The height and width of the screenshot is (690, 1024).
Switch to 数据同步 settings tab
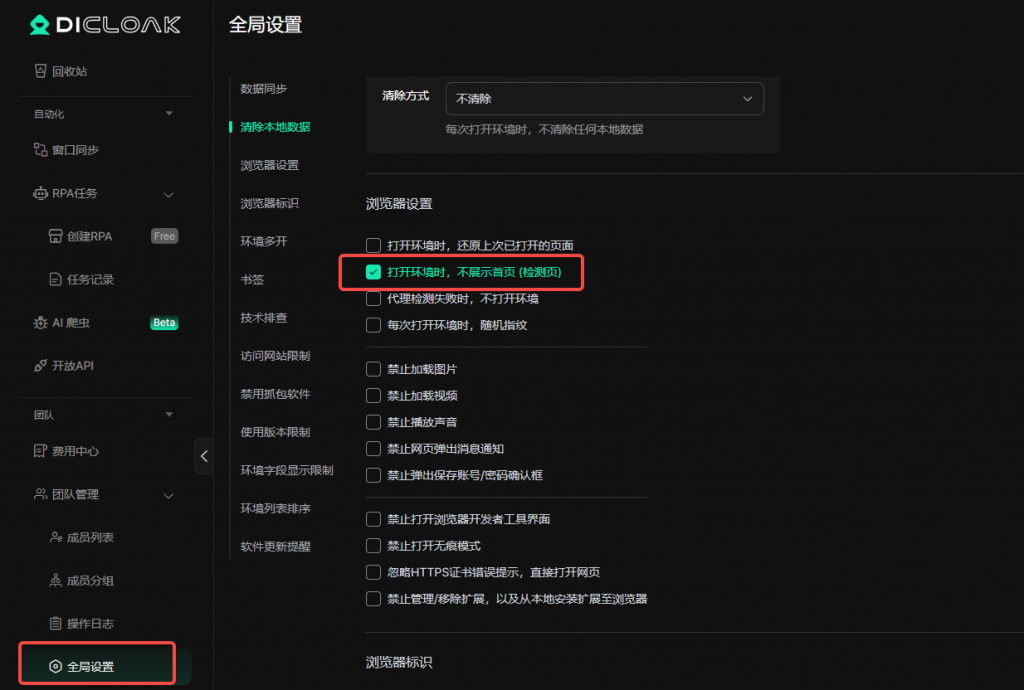coord(264,89)
